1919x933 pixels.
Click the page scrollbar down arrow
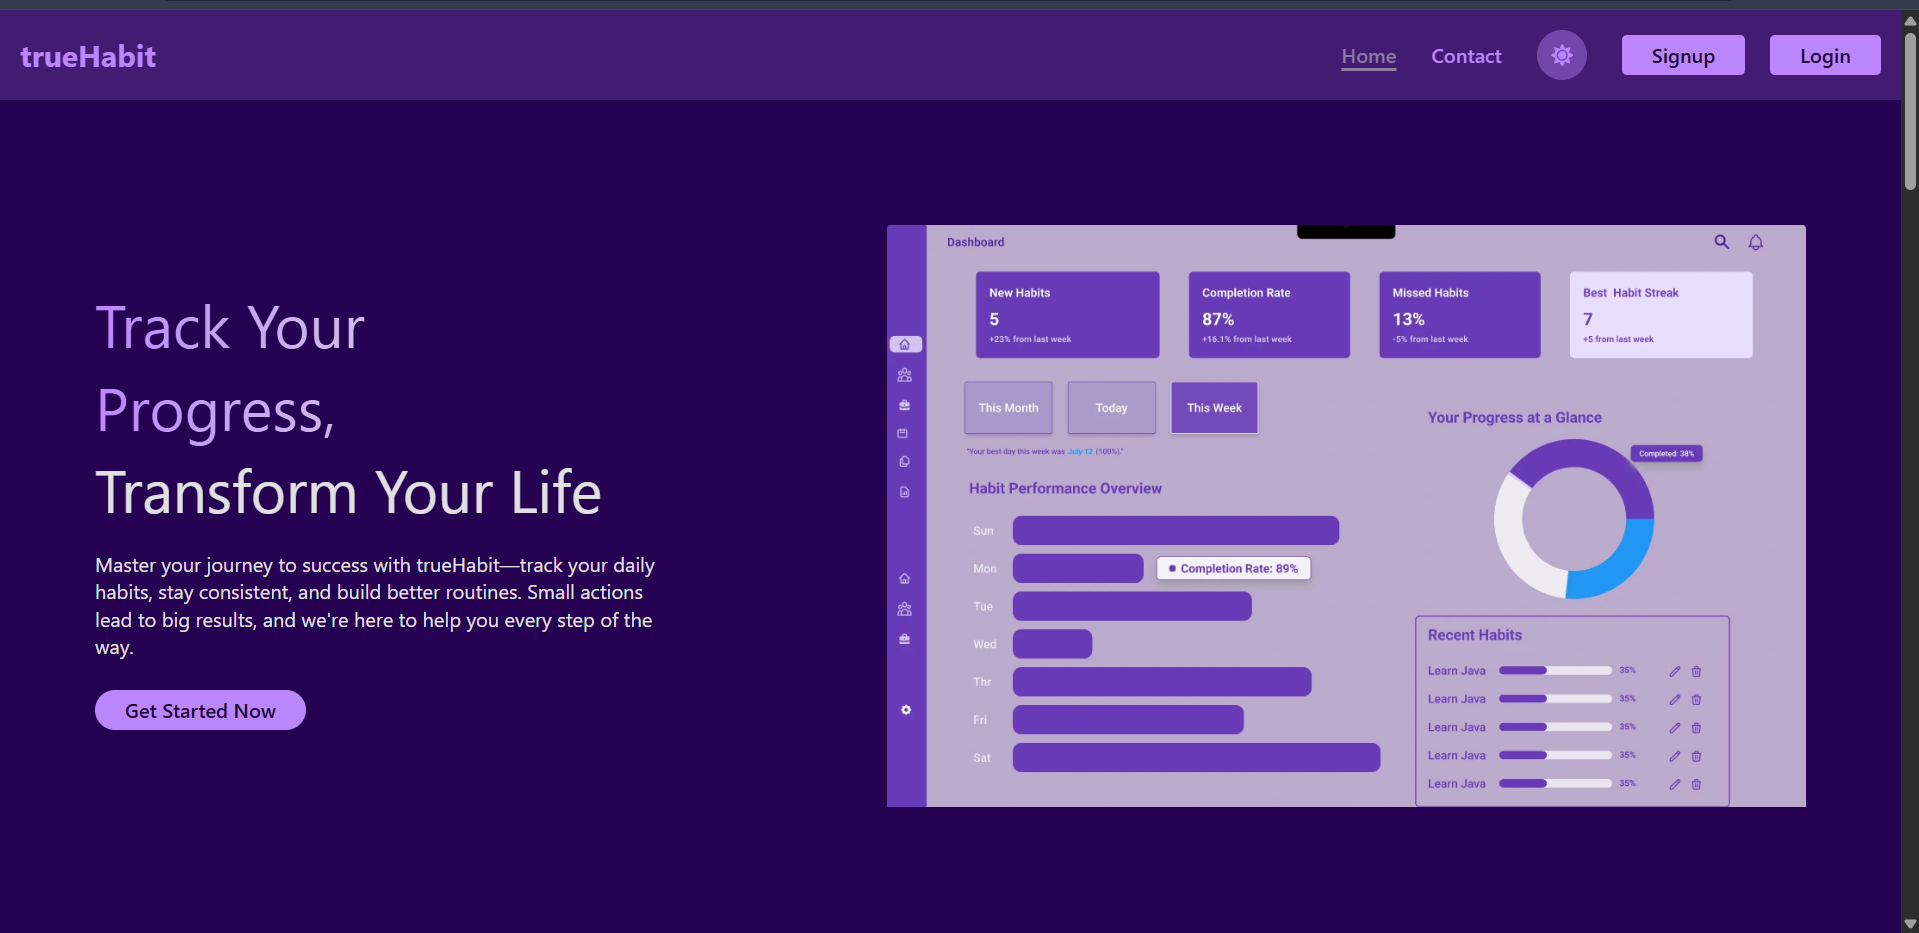coord(1909,924)
